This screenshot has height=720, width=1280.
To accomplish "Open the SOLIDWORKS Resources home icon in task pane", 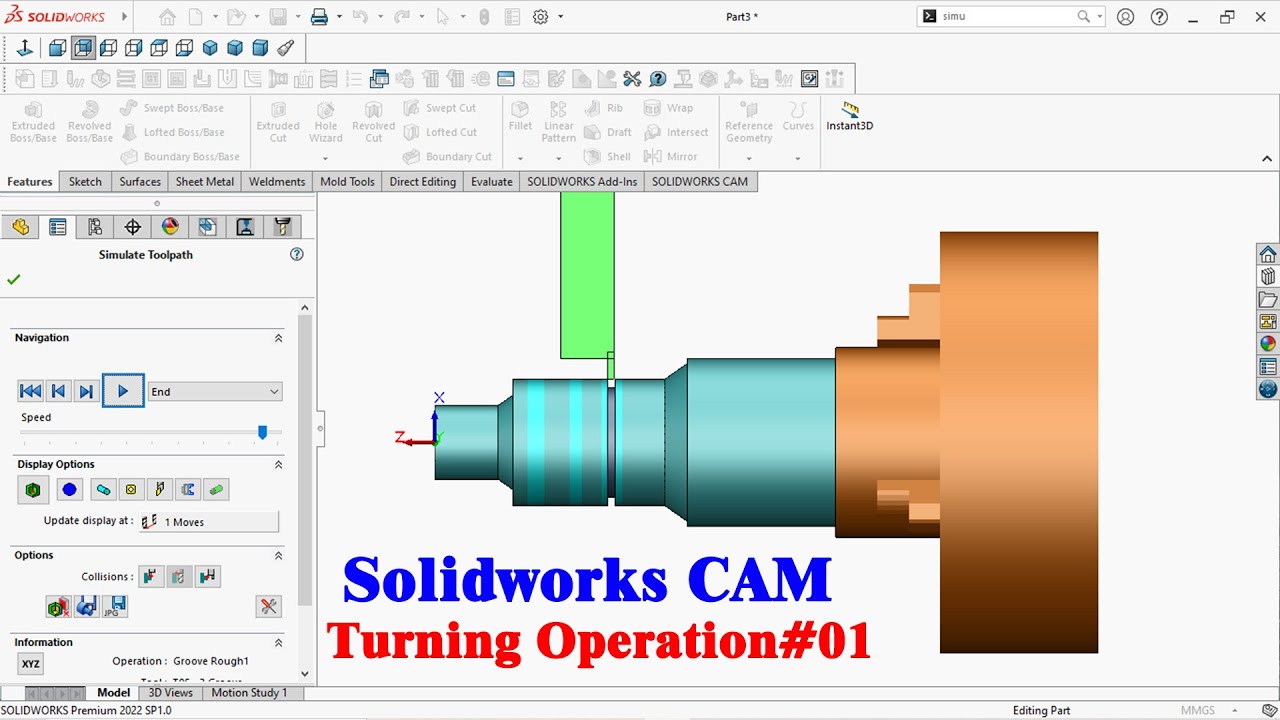I will pos(1268,254).
